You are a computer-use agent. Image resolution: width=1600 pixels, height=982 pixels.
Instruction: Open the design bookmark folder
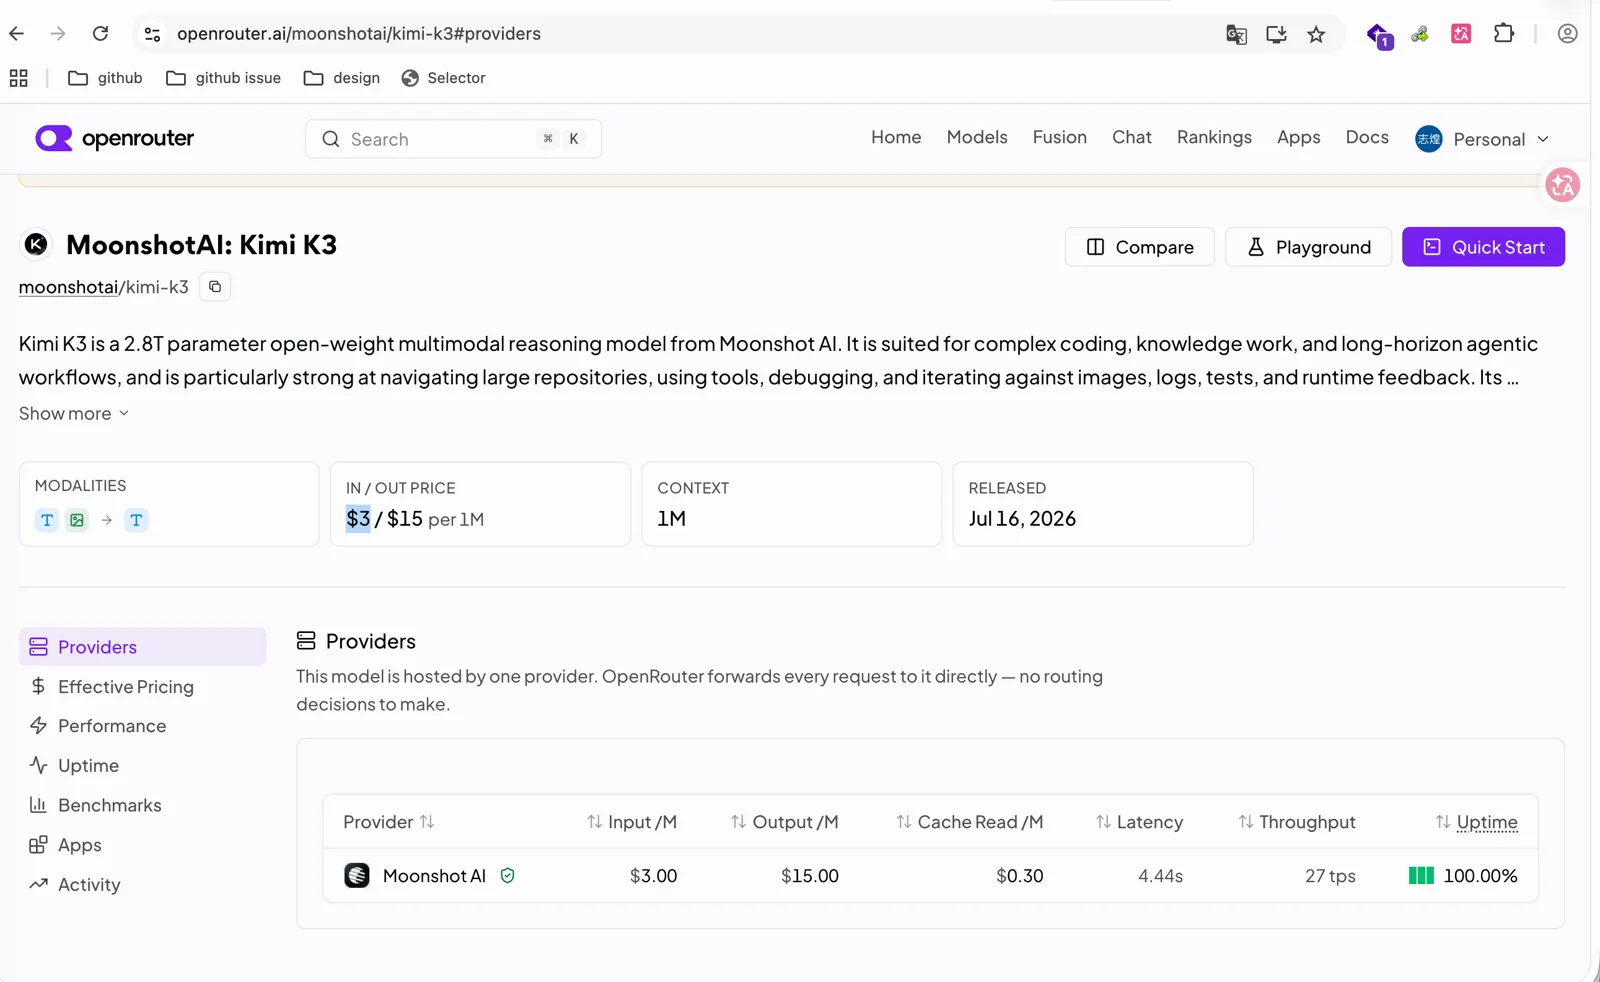(x=341, y=78)
